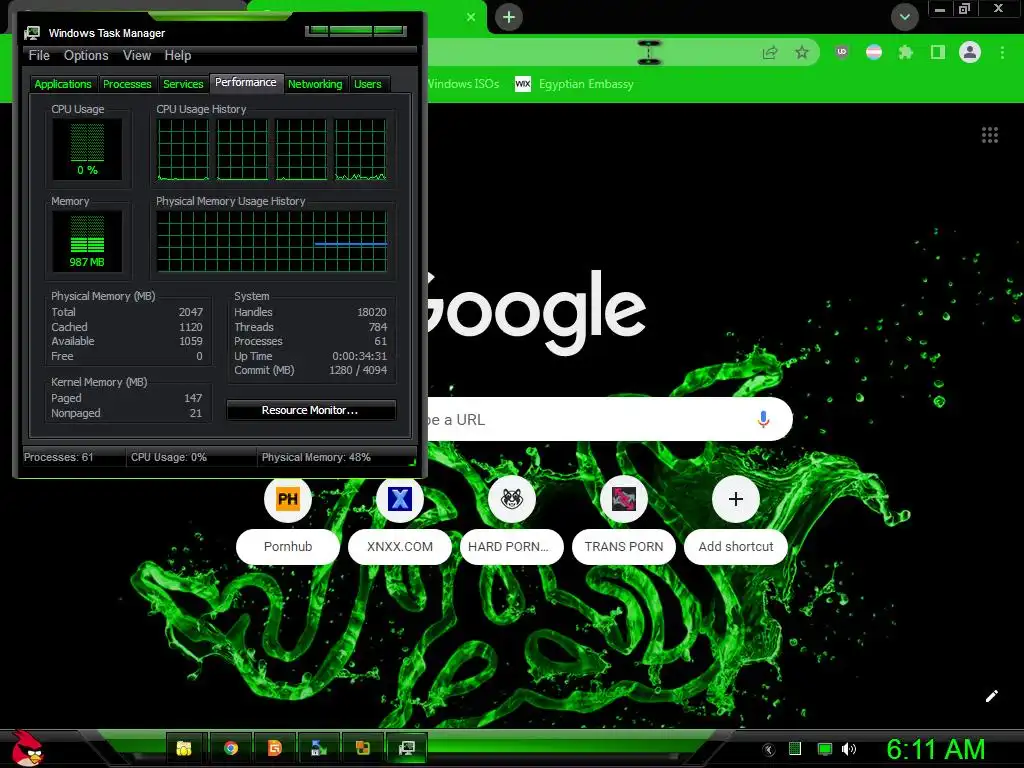This screenshot has height=768, width=1024.
Task: Open the pink striped extension icon
Action: (874, 52)
